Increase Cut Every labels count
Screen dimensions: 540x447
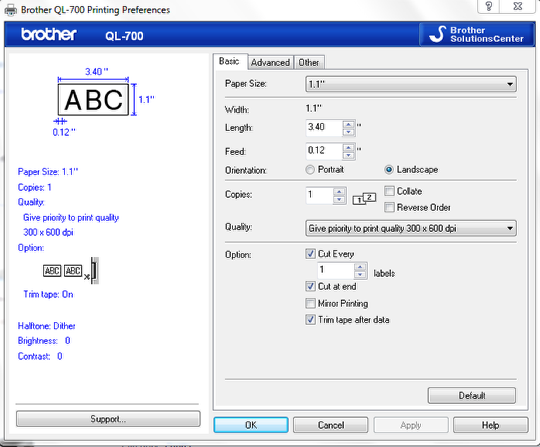360,267
